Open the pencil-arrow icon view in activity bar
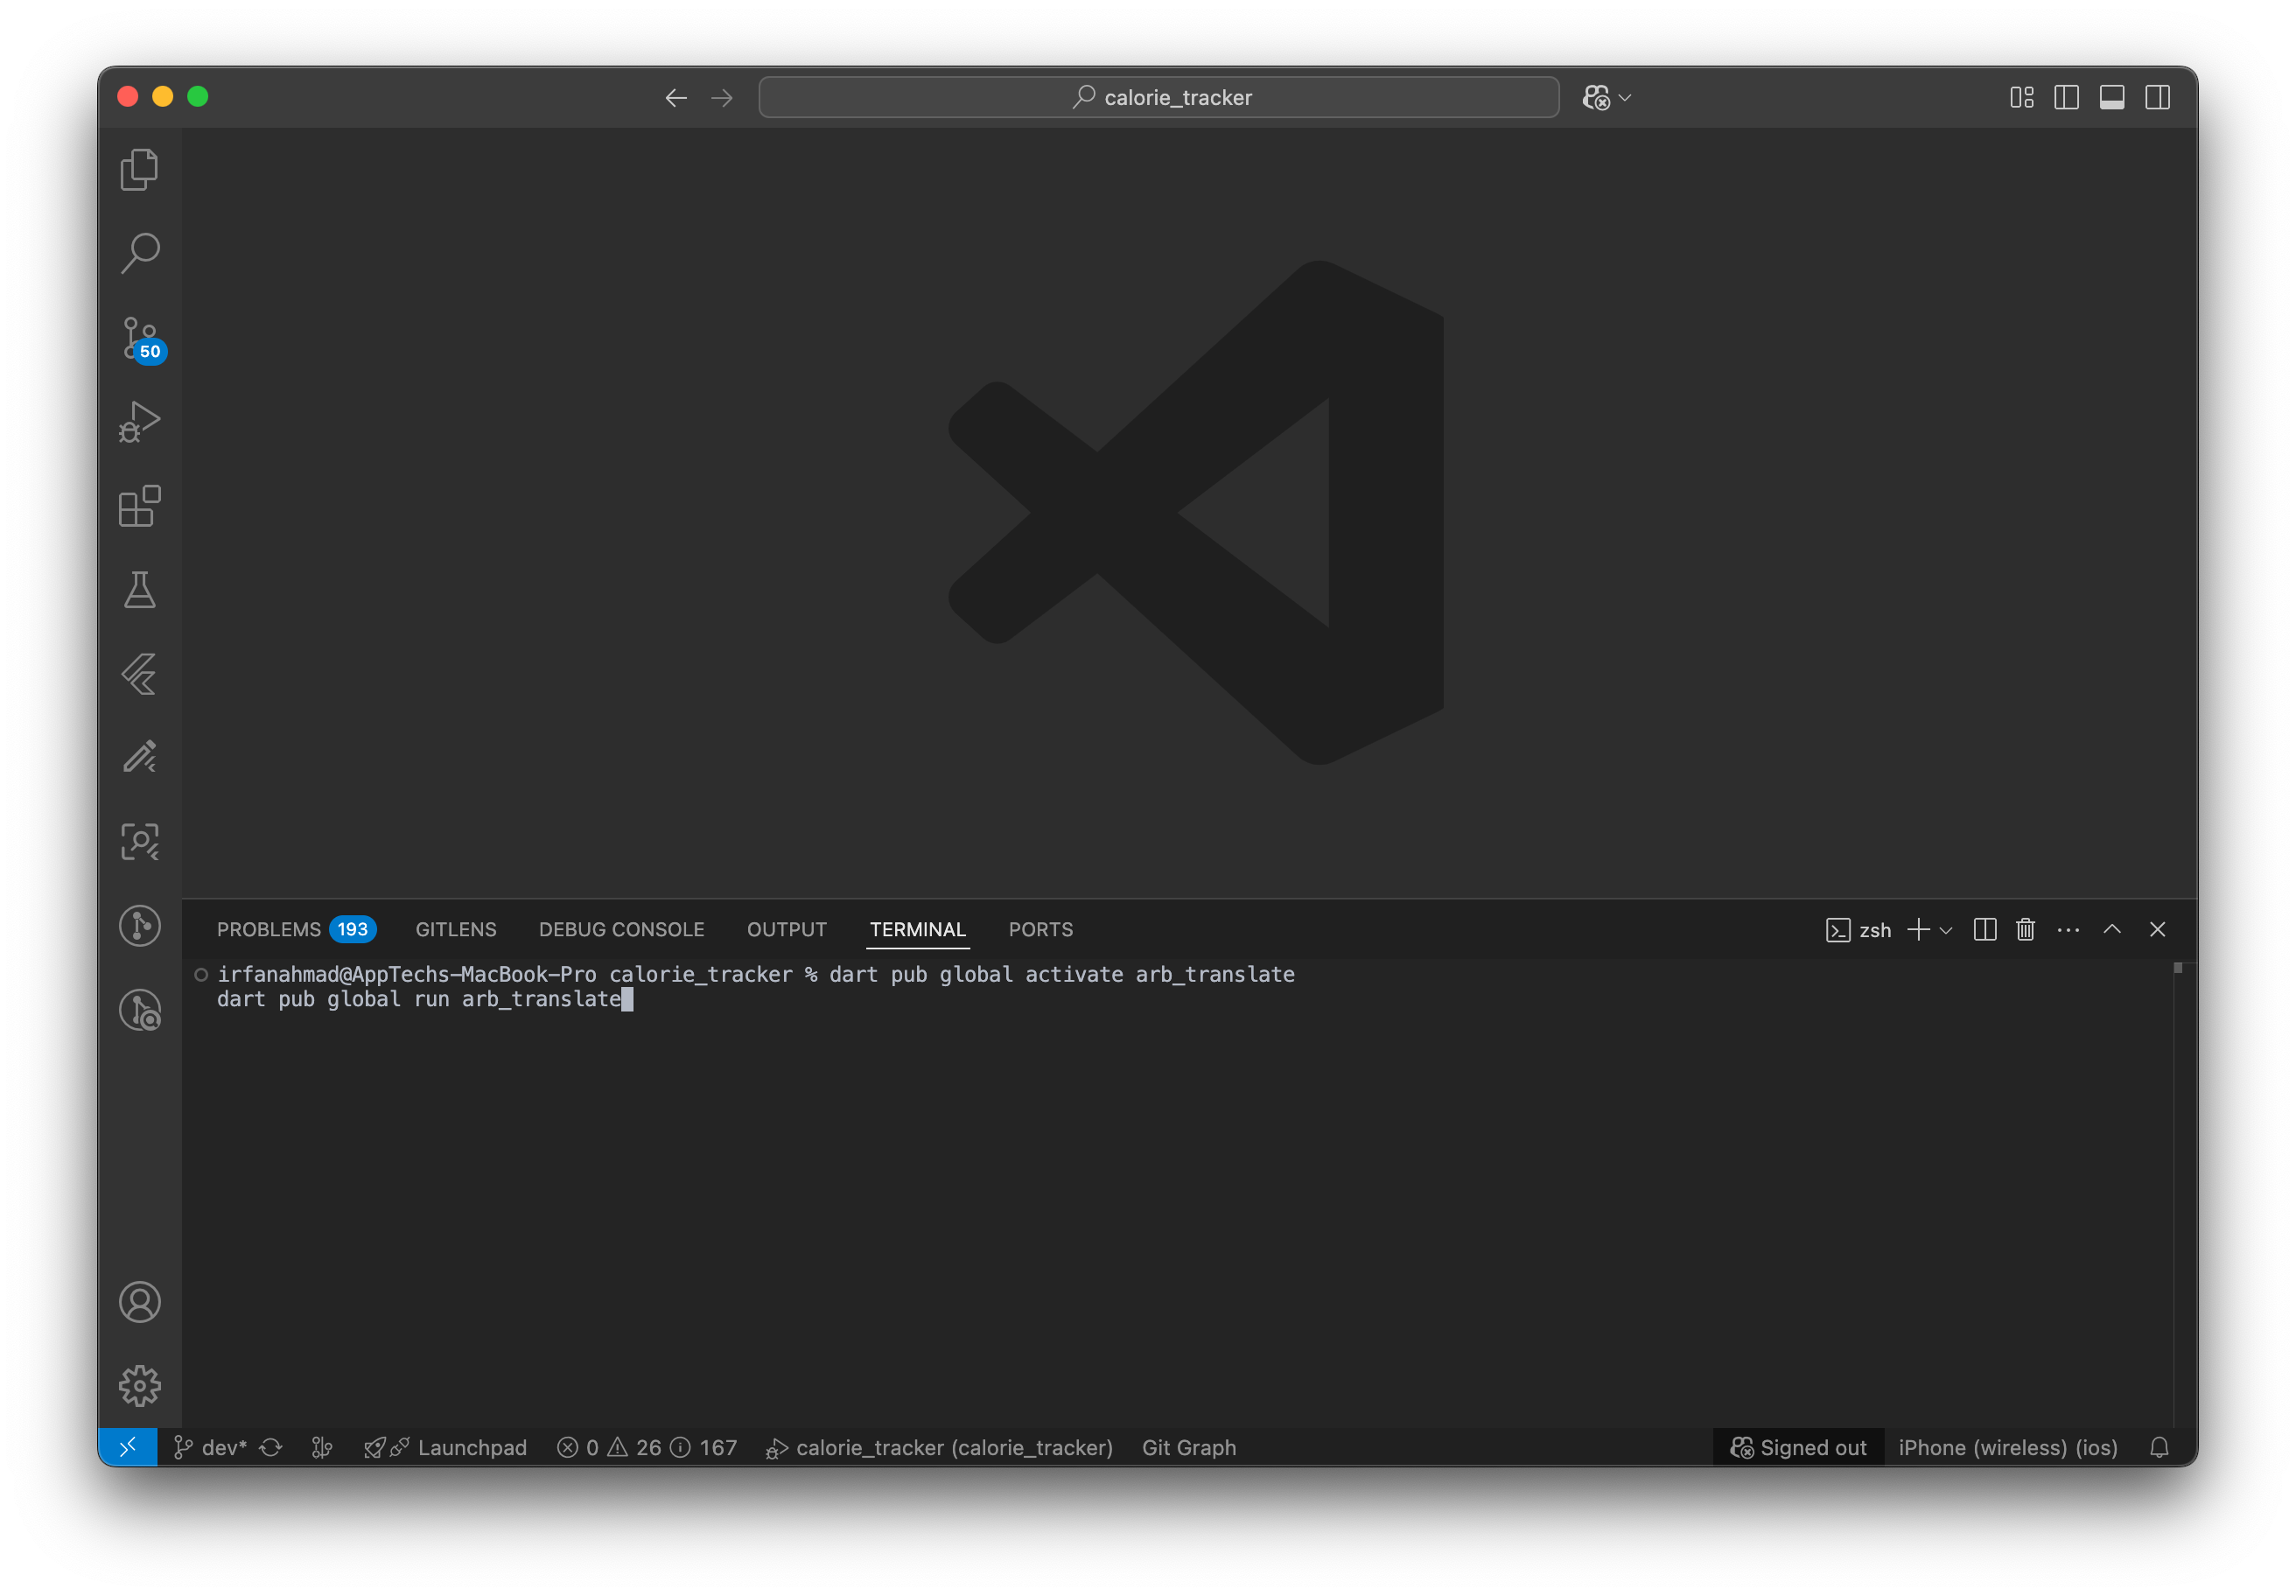2296x1596 pixels. pyautogui.click(x=139, y=758)
